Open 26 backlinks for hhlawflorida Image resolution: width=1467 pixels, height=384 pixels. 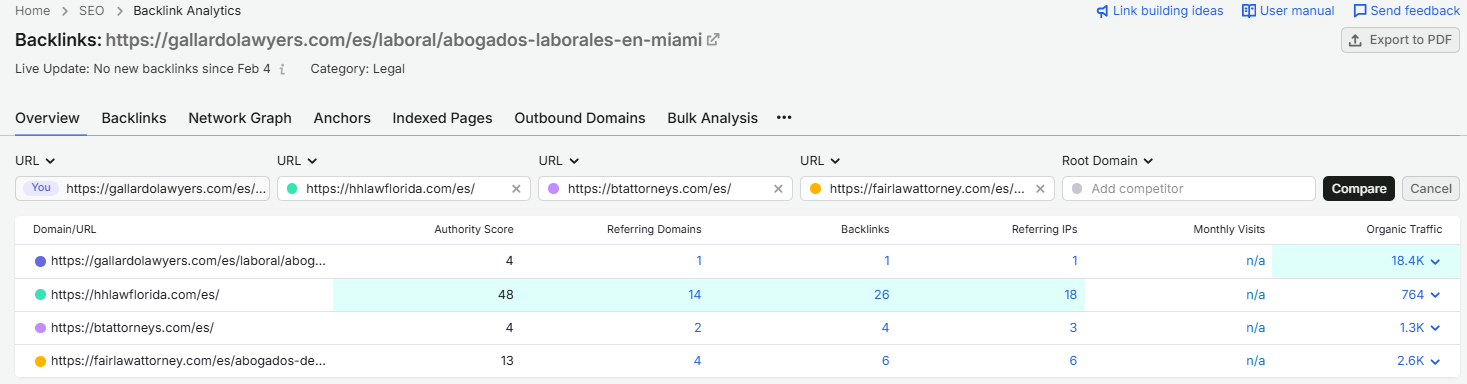coord(881,295)
